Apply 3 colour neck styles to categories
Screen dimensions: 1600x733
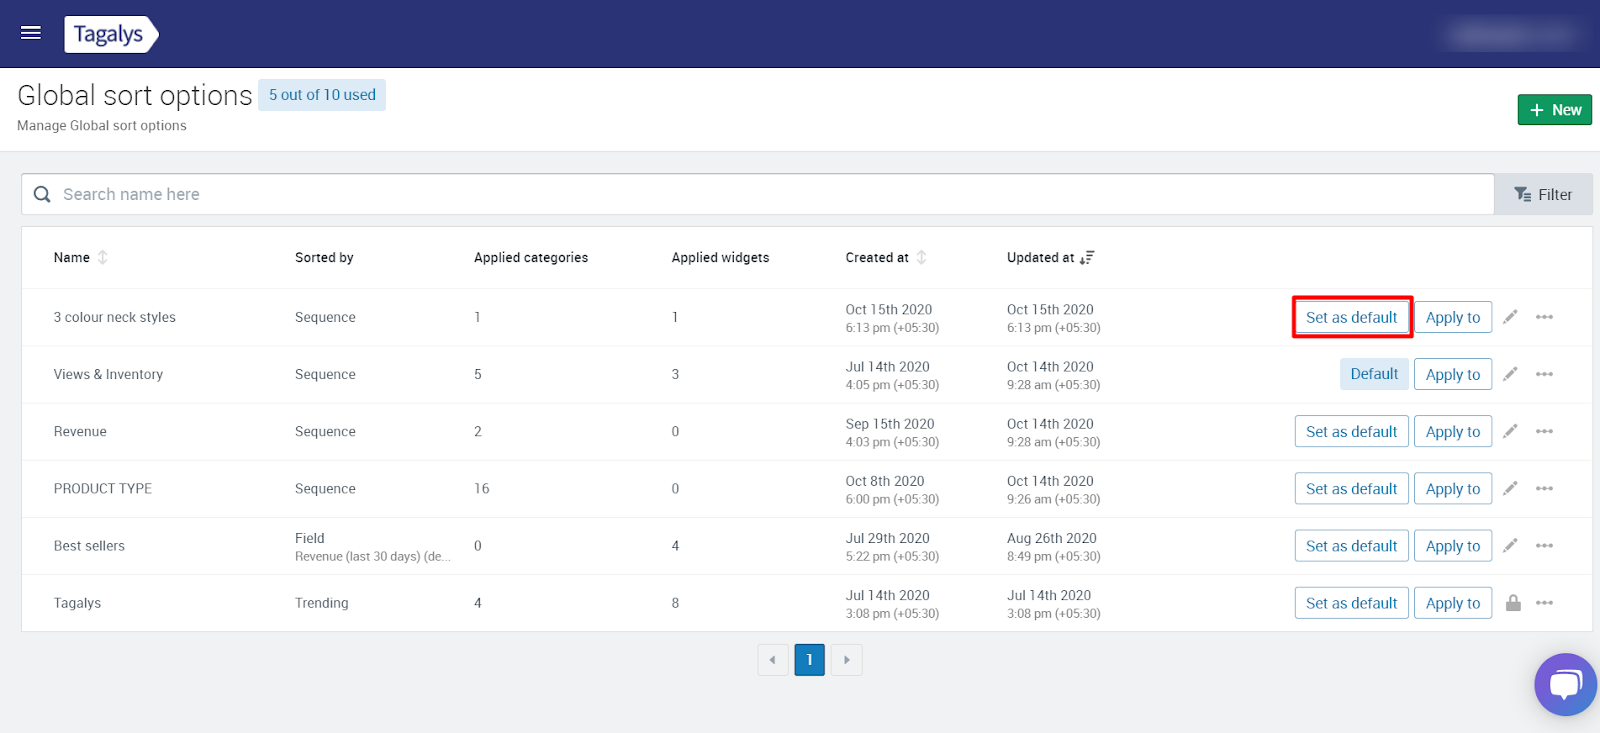pyautogui.click(x=1453, y=317)
